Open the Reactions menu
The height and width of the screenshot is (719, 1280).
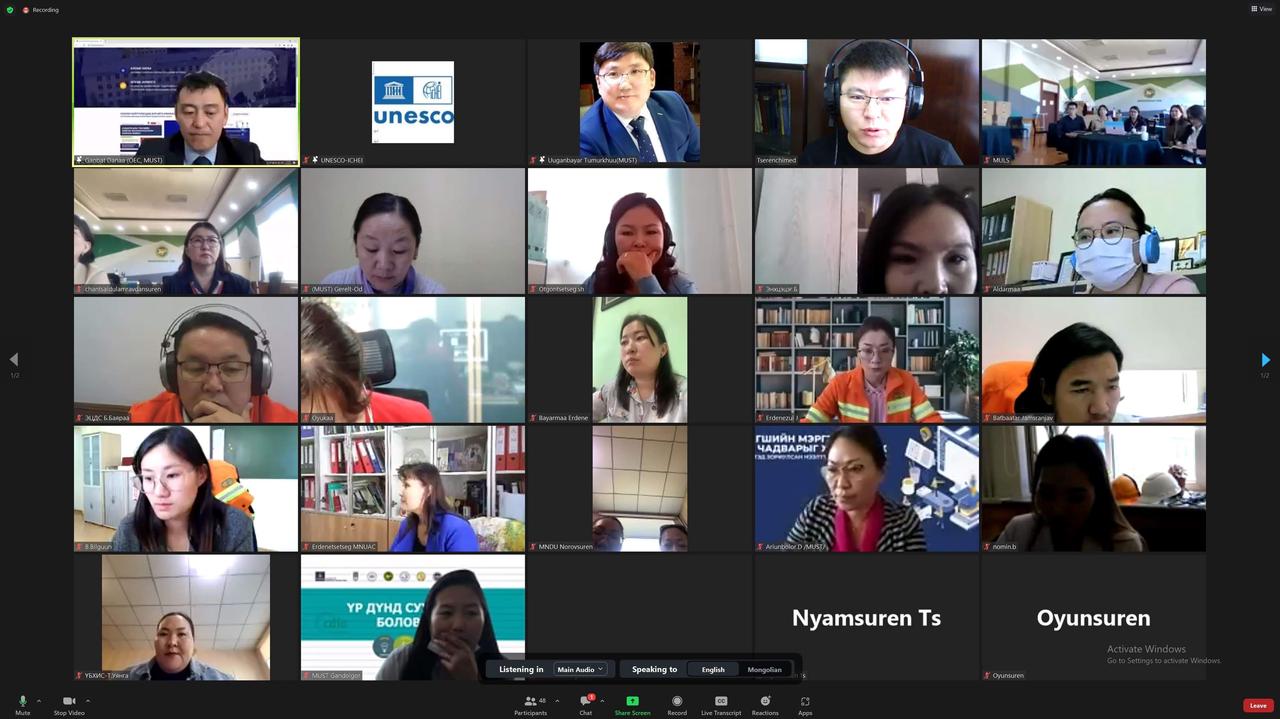click(765, 703)
